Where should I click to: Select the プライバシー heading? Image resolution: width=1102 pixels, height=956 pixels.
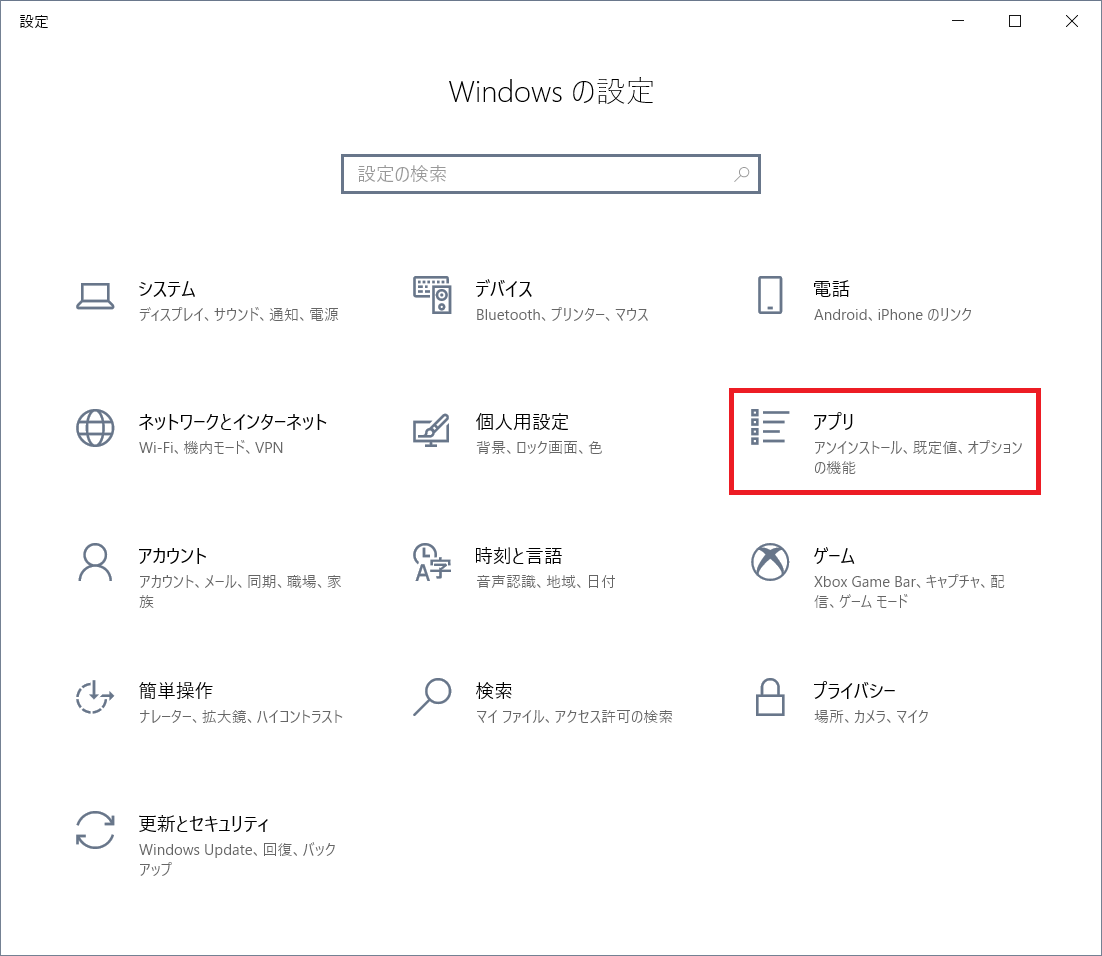click(855, 691)
